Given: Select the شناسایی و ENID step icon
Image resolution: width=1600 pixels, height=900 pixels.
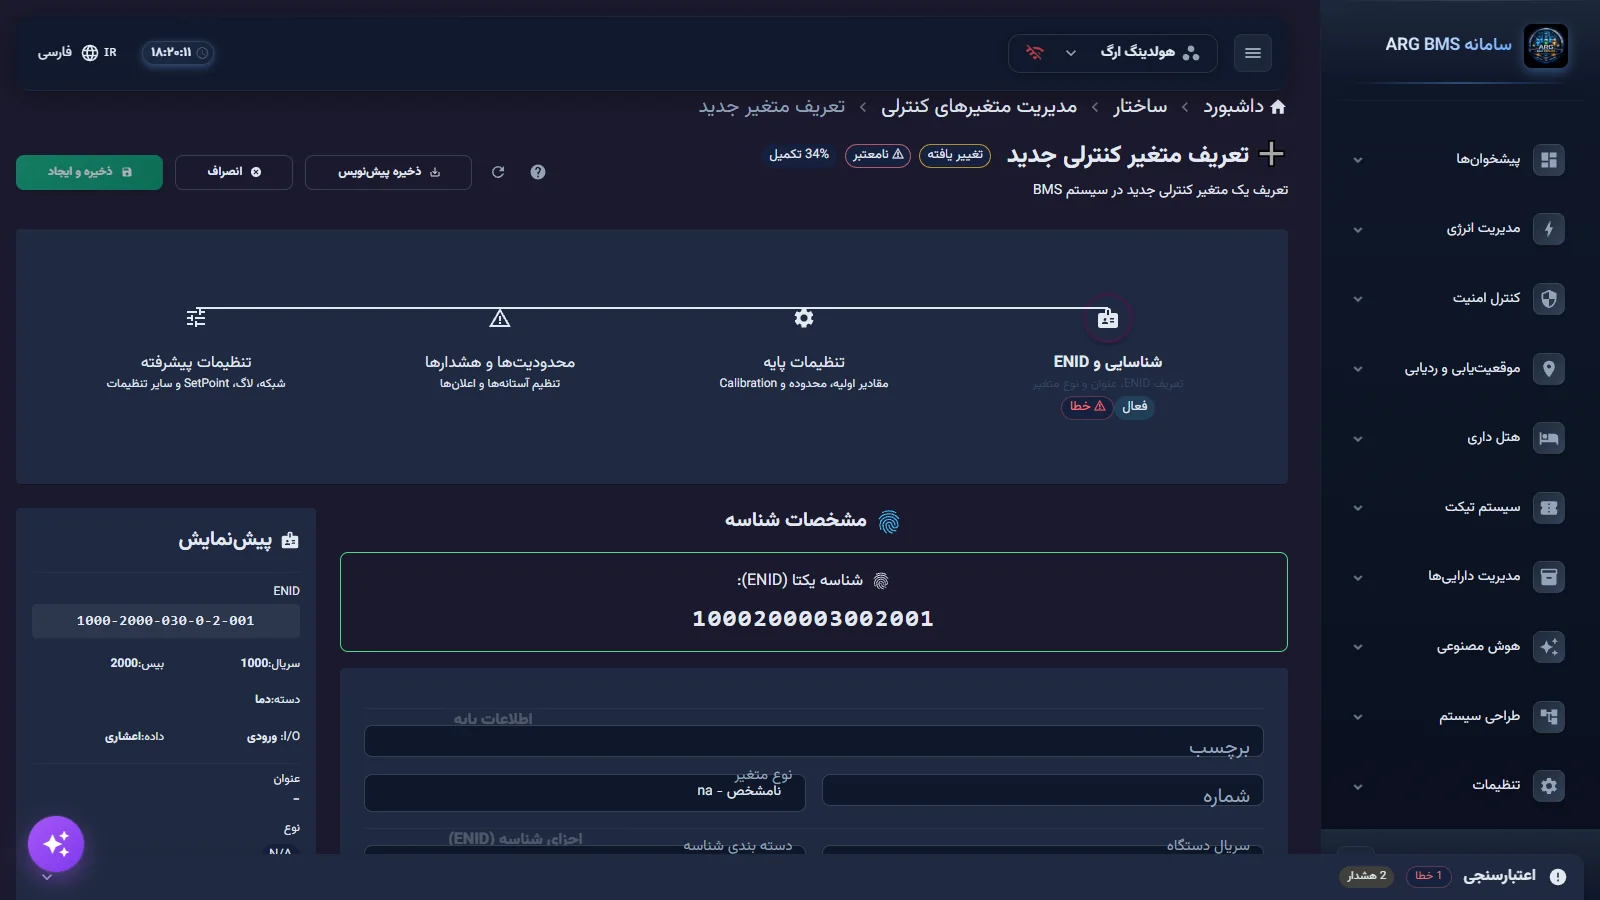Looking at the screenshot, I should click(1108, 319).
